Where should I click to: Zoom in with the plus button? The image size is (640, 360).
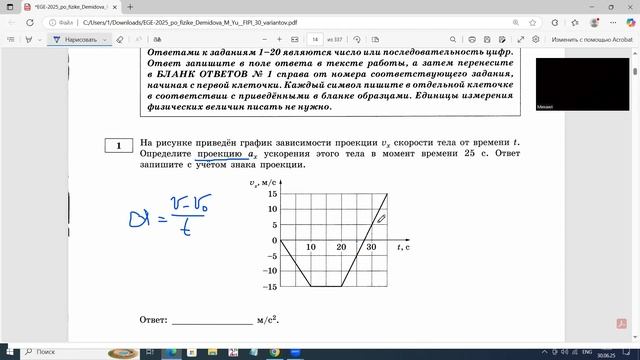click(x=280, y=40)
